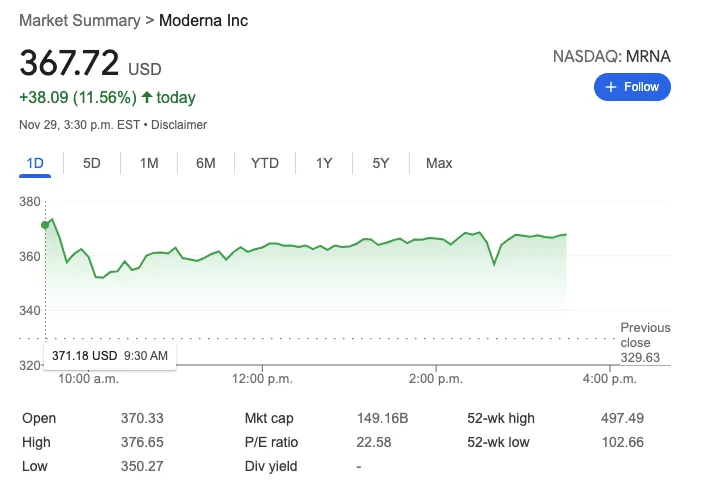
Task: Open the YTD chart tab
Action: (x=265, y=163)
